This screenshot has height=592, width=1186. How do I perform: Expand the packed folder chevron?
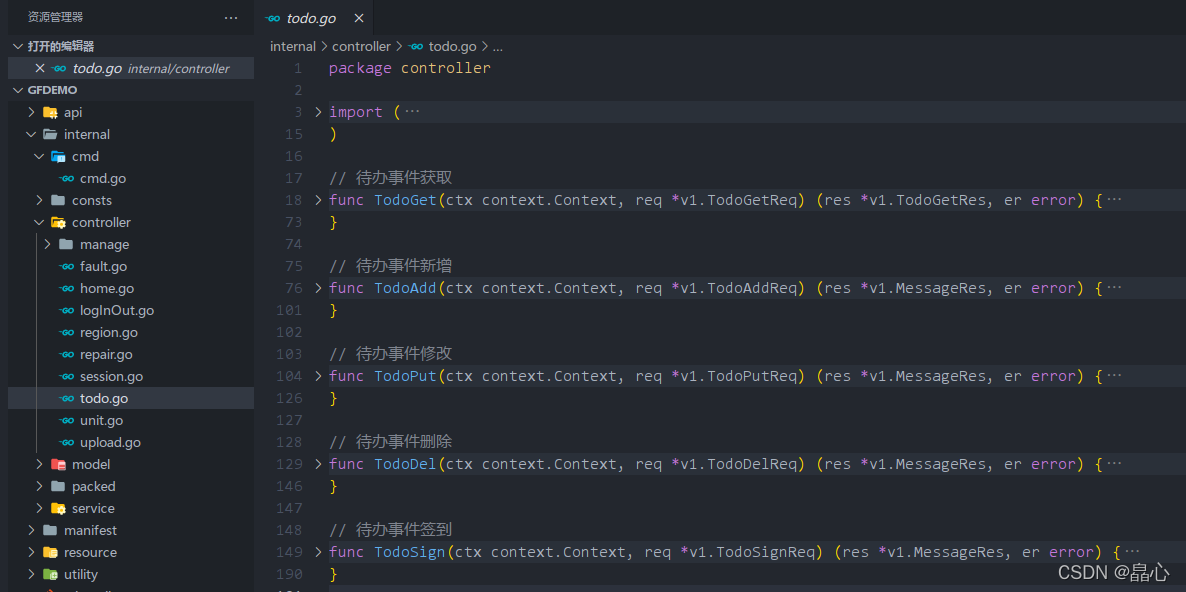pyautogui.click(x=39, y=486)
